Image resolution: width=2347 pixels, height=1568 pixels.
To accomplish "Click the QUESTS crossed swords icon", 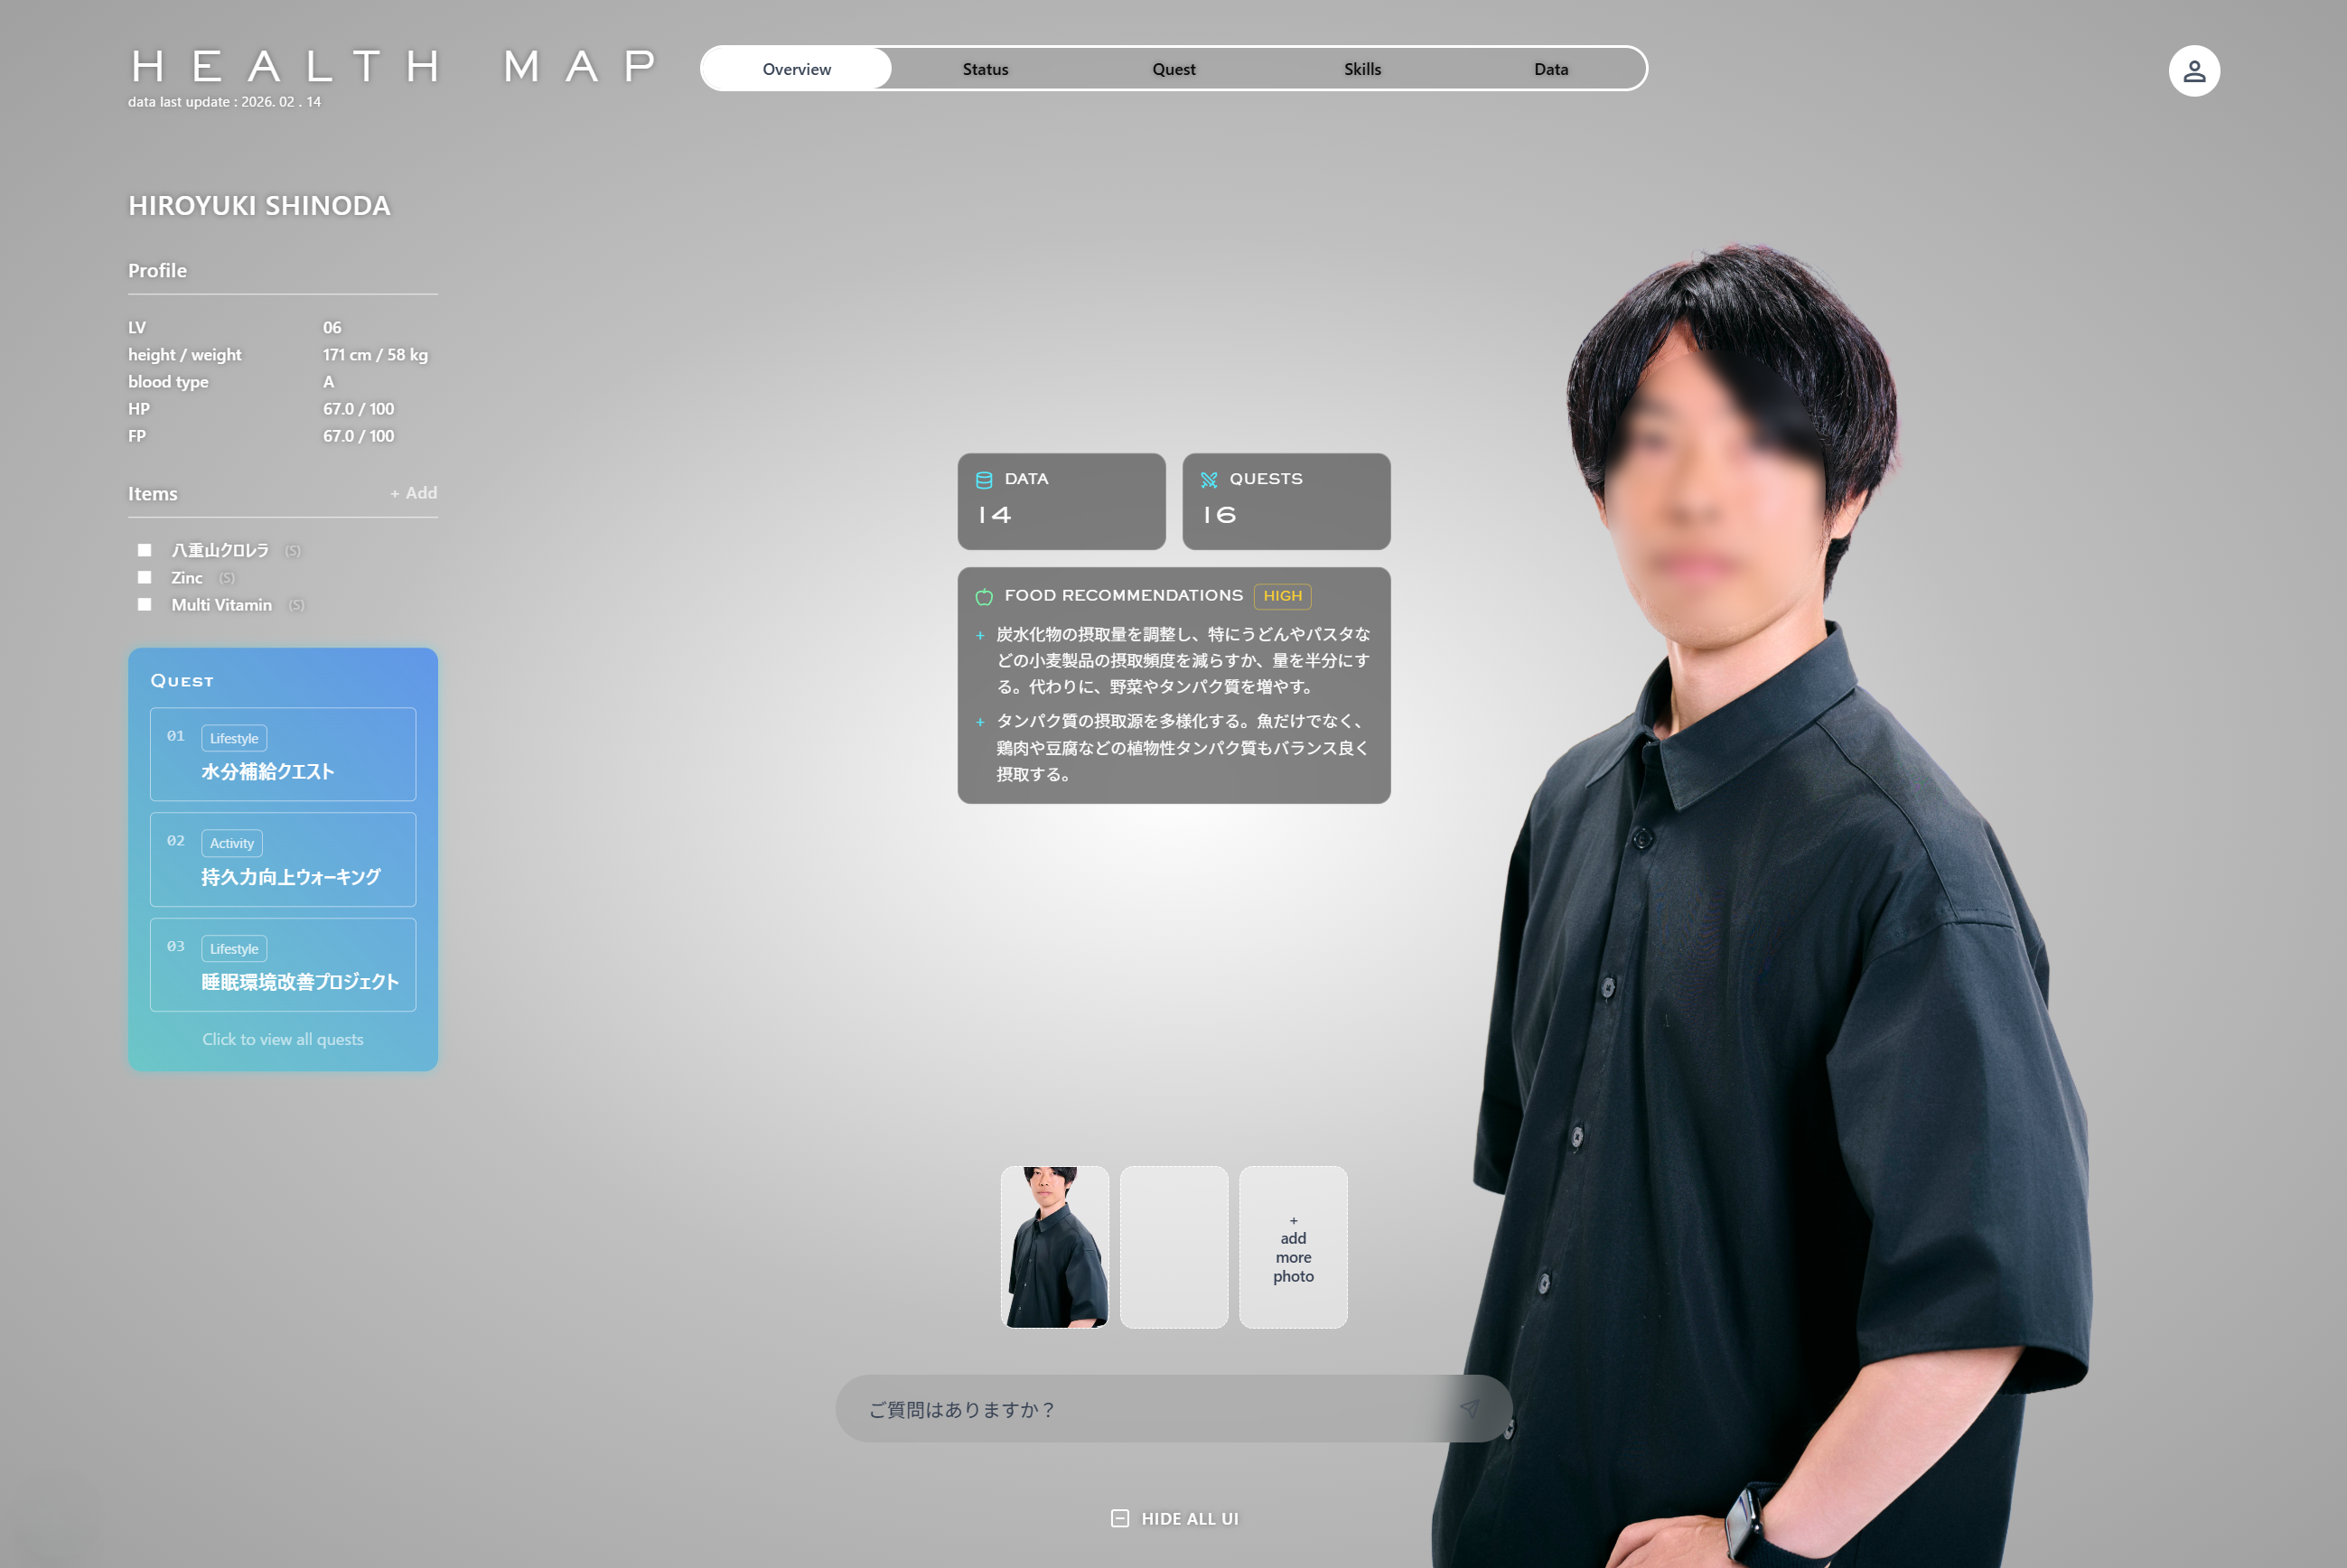I will [1209, 480].
